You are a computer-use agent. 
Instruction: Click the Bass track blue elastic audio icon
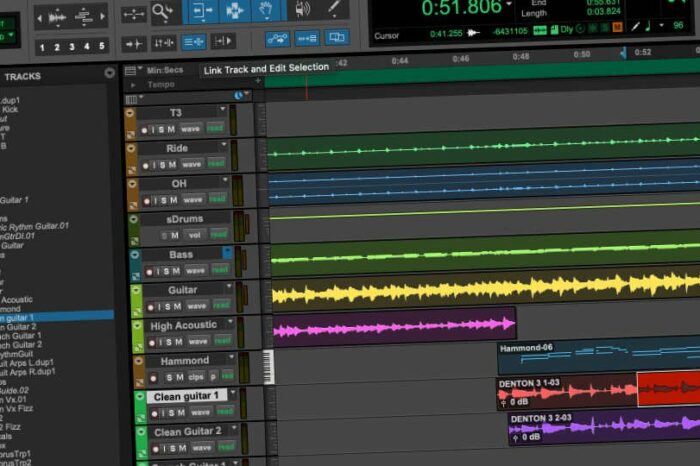pyautogui.click(x=227, y=252)
